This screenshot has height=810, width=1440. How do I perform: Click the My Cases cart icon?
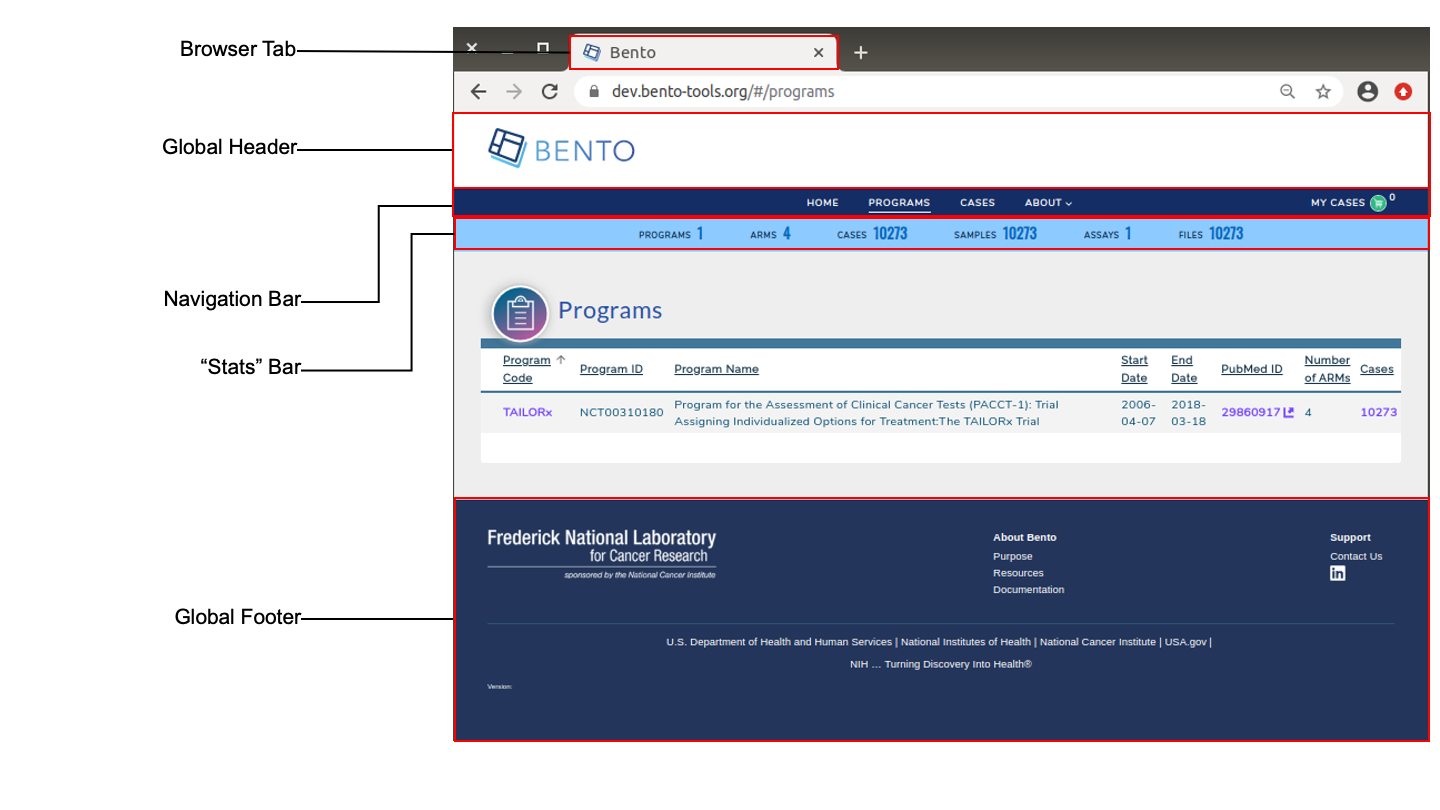tap(1378, 203)
